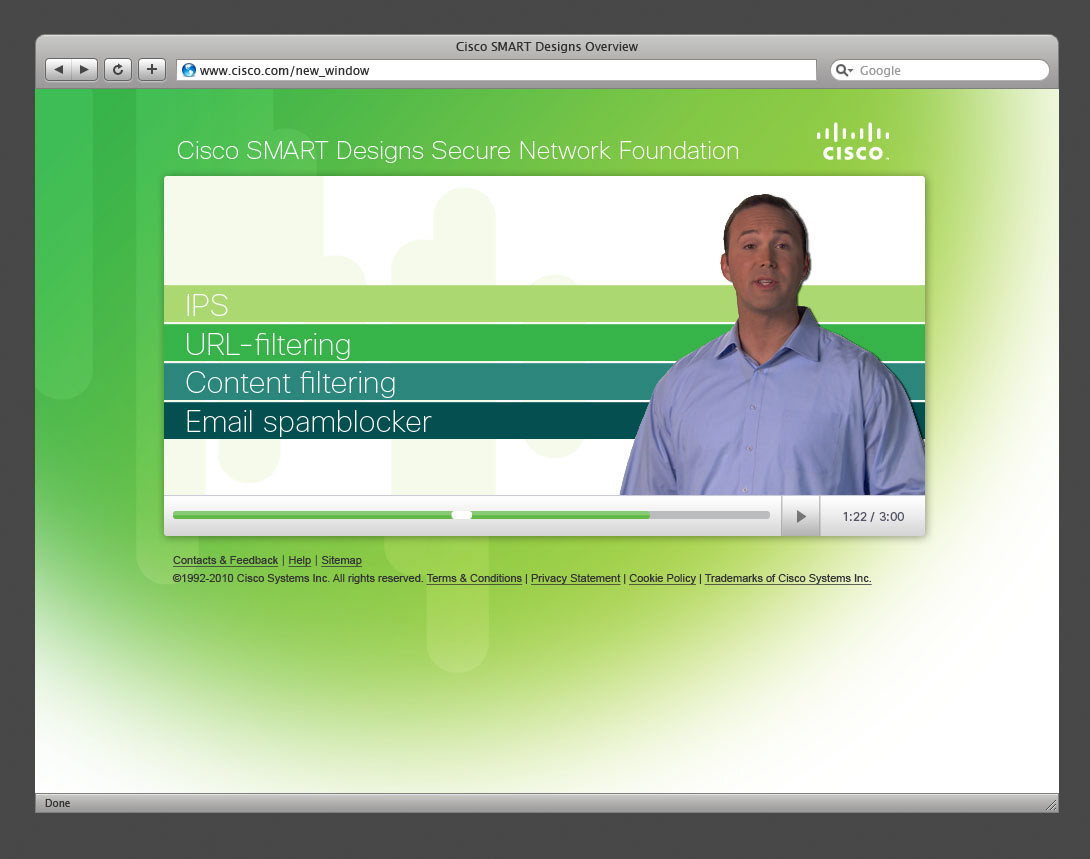The width and height of the screenshot is (1090, 859).
Task: Play the video with the play button
Action: click(801, 516)
